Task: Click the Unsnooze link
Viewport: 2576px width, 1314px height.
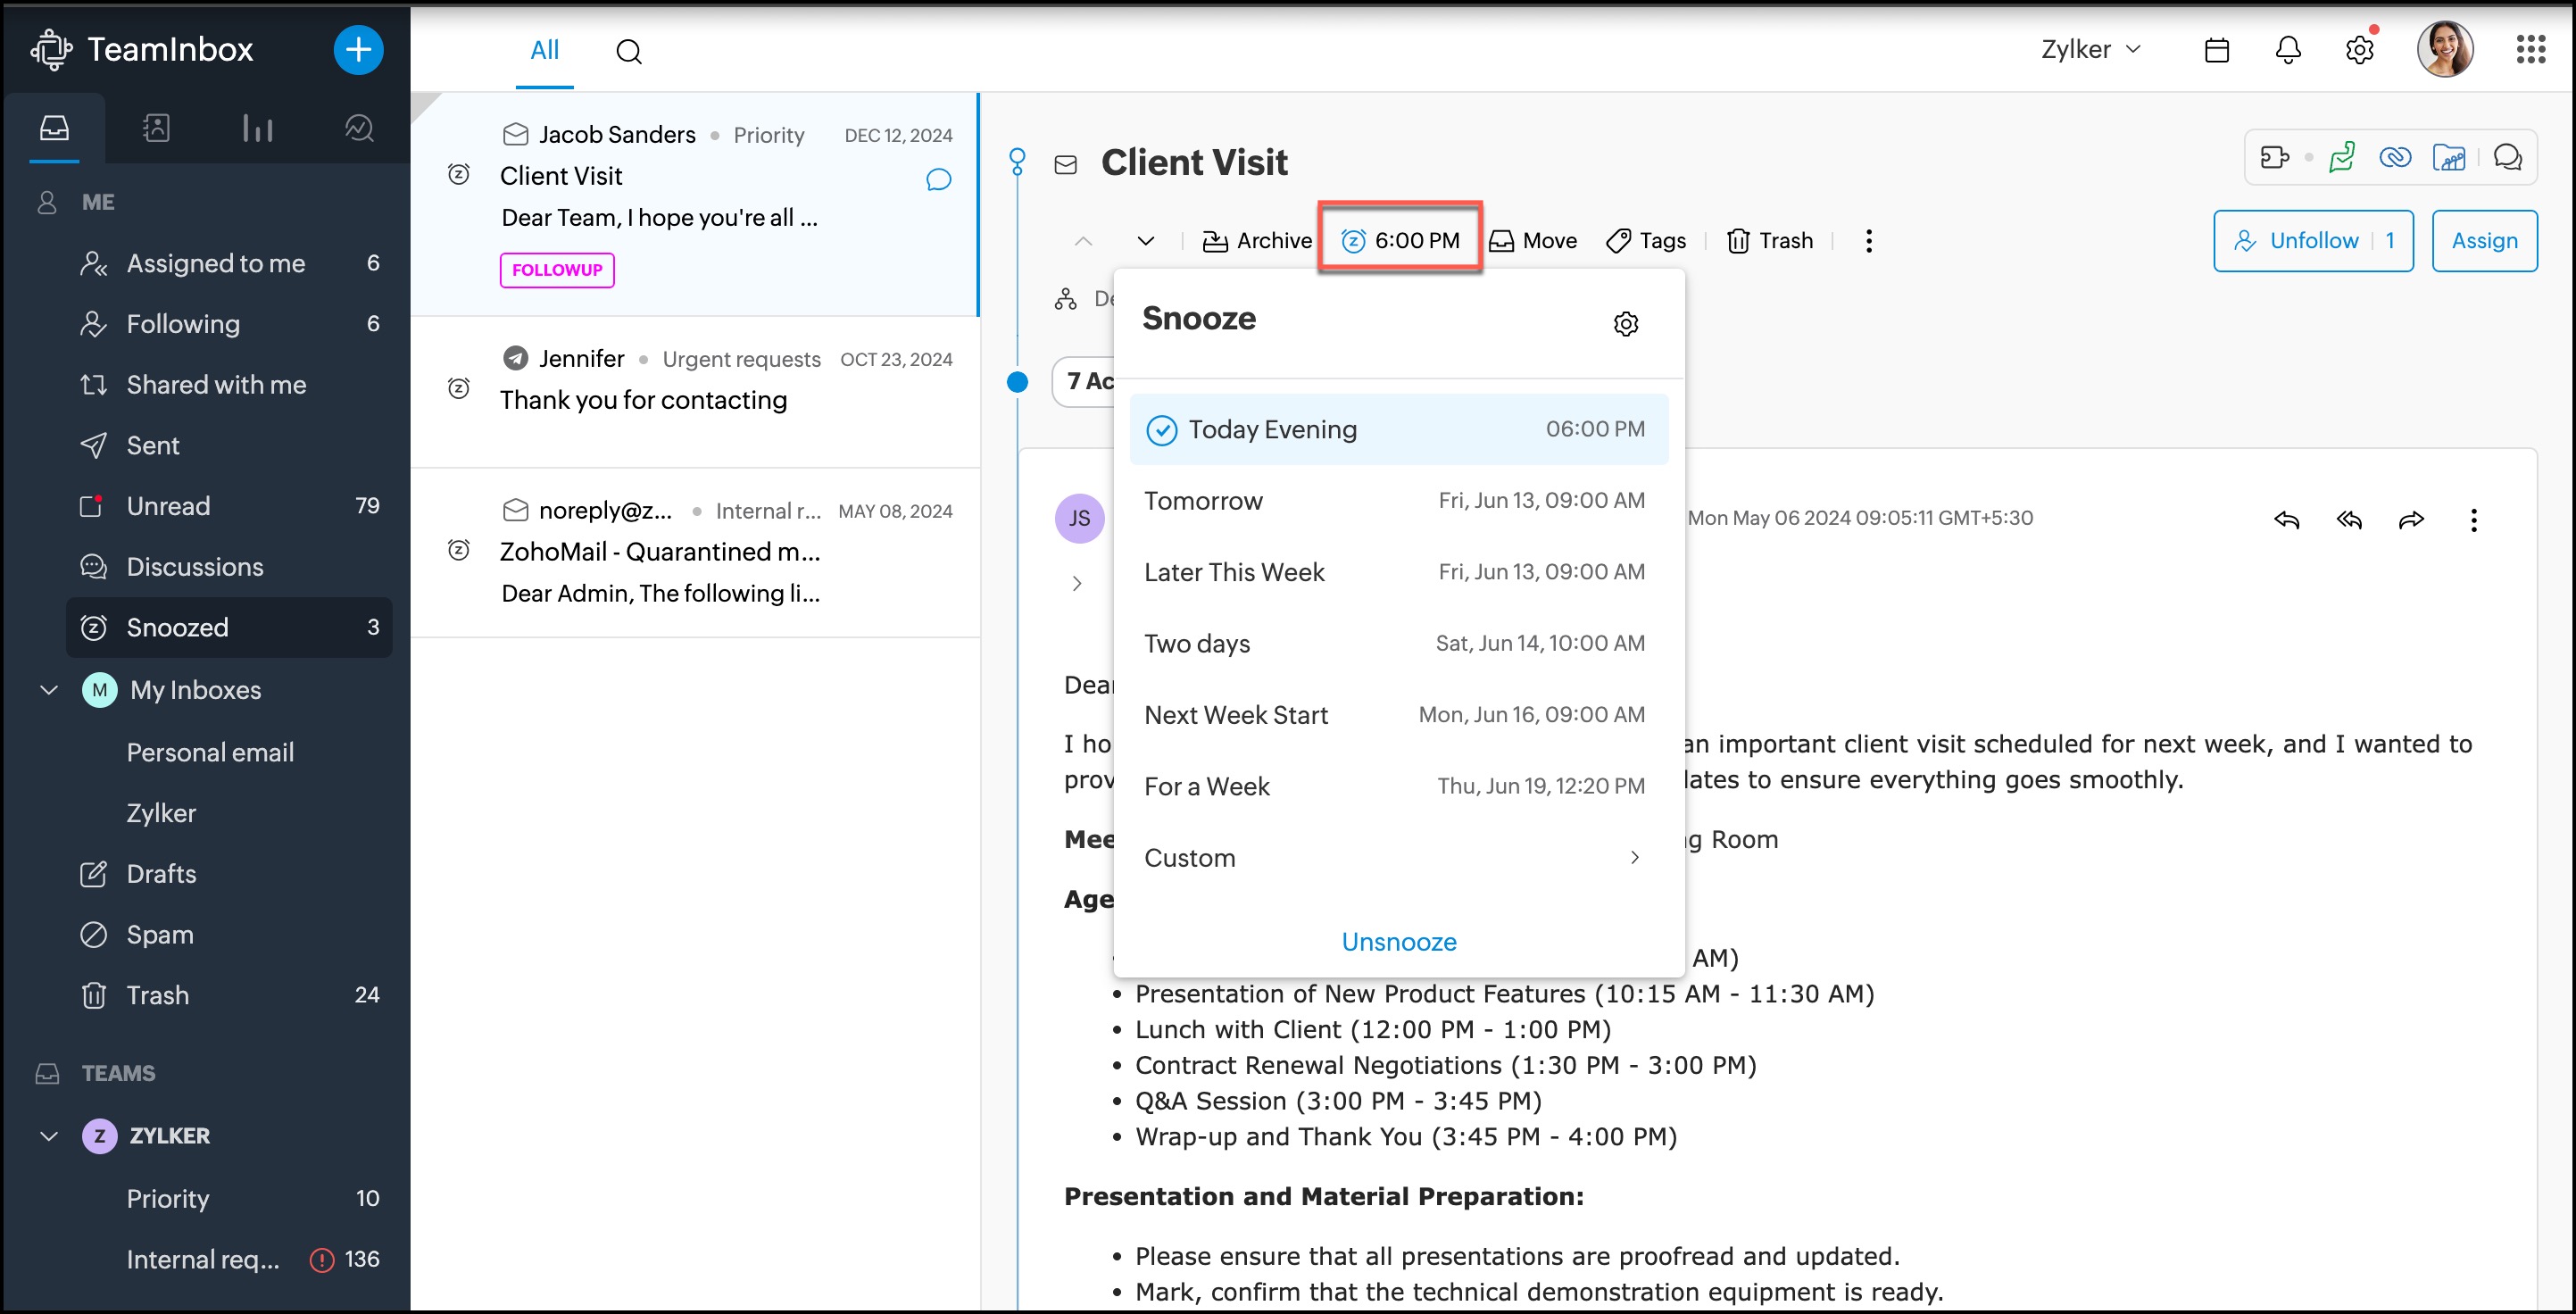Action: tap(1398, 941)
